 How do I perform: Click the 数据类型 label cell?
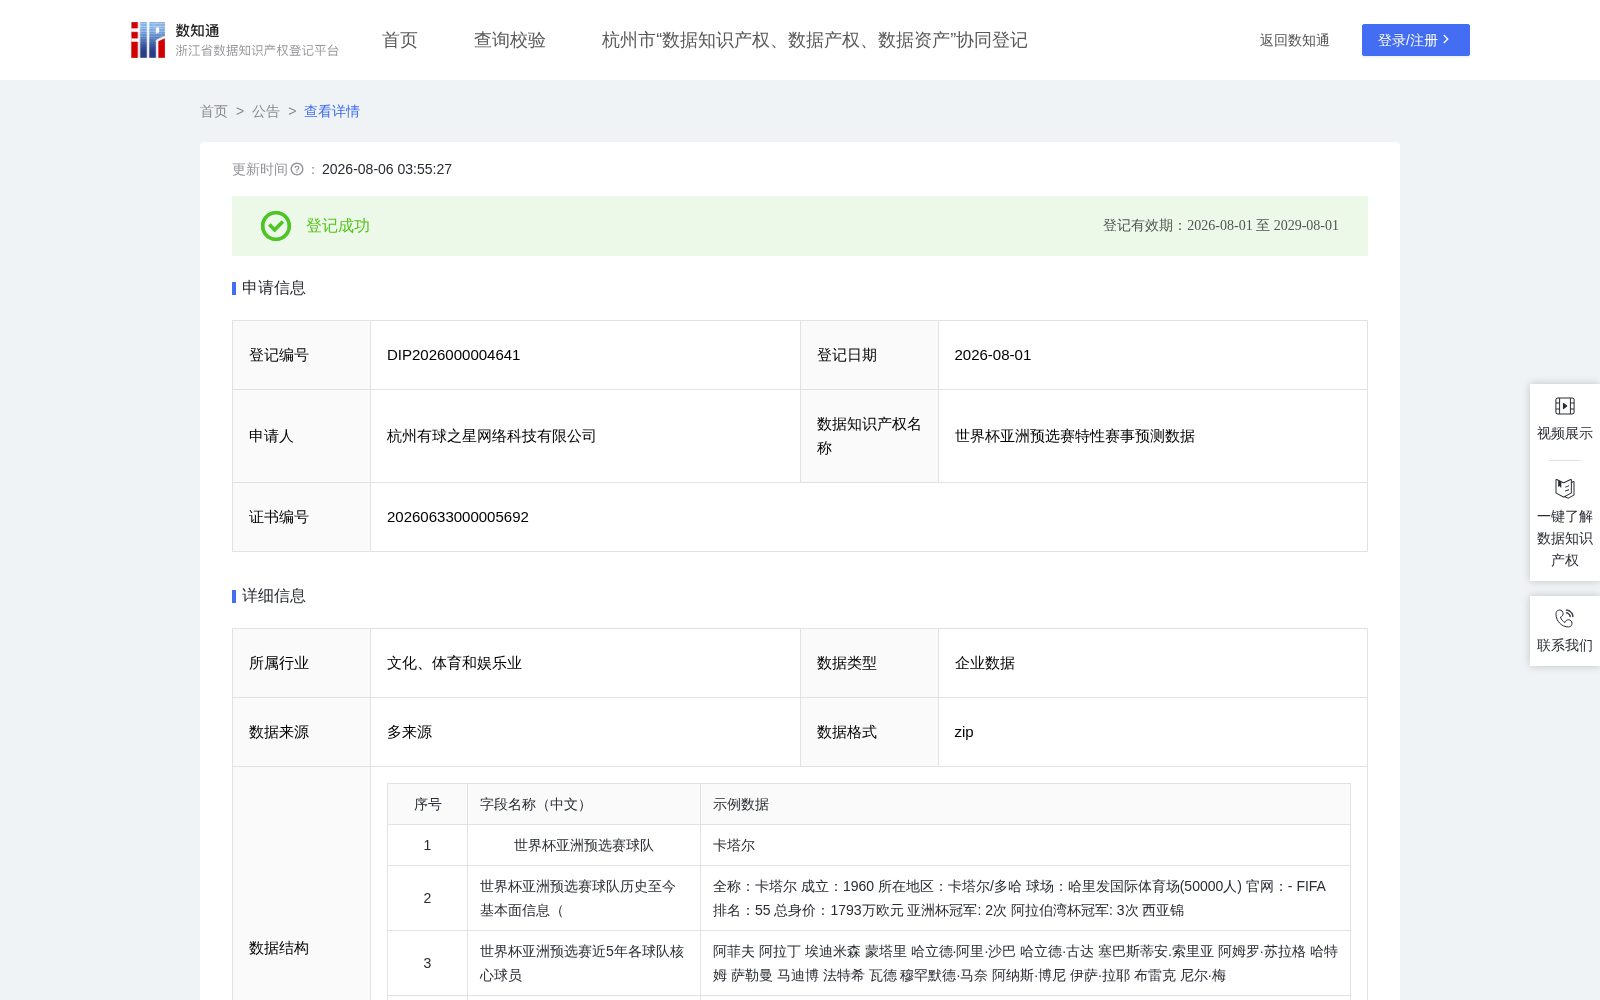pyautogui.click(x=869, y=663)
